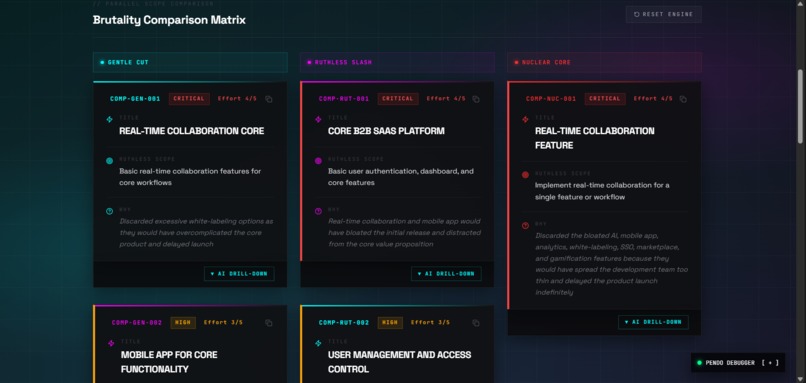Click the Why question icon on COMP-GEN-001
The height and width of the screenshot is (383, 806).
click(x=109, y=211)
